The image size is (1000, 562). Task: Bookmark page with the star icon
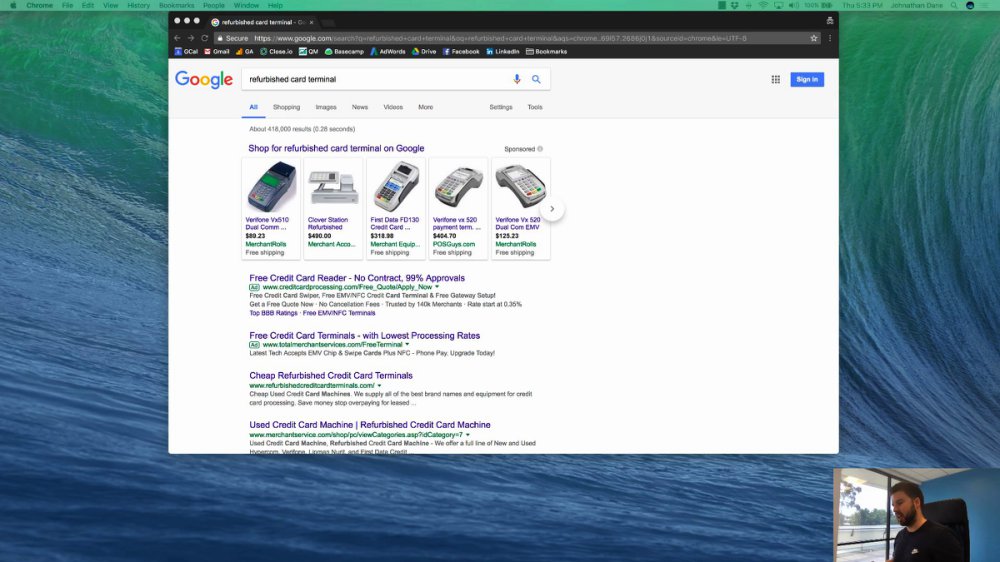click(814, 38)
